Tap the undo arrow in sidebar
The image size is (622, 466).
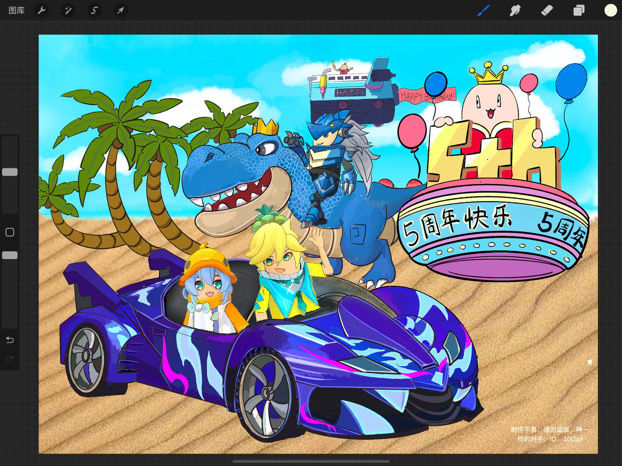coord(10,340)
